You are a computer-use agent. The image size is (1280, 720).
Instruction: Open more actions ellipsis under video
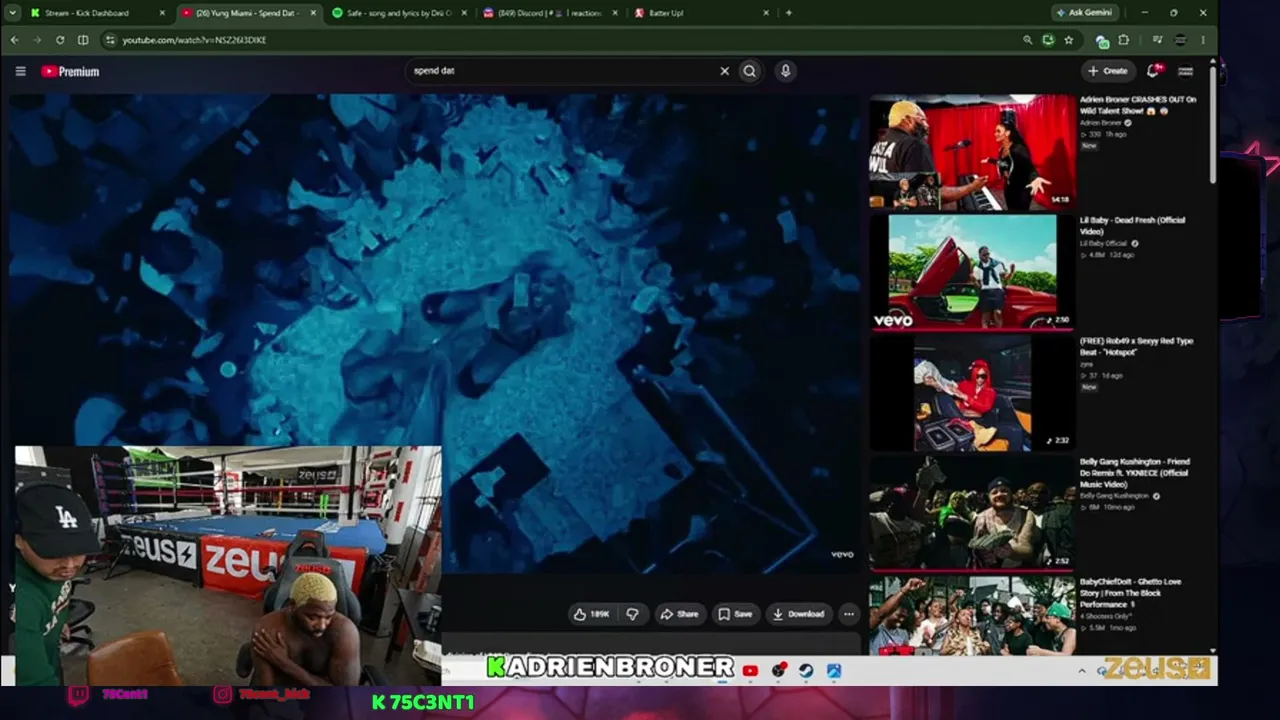[848, 614]
